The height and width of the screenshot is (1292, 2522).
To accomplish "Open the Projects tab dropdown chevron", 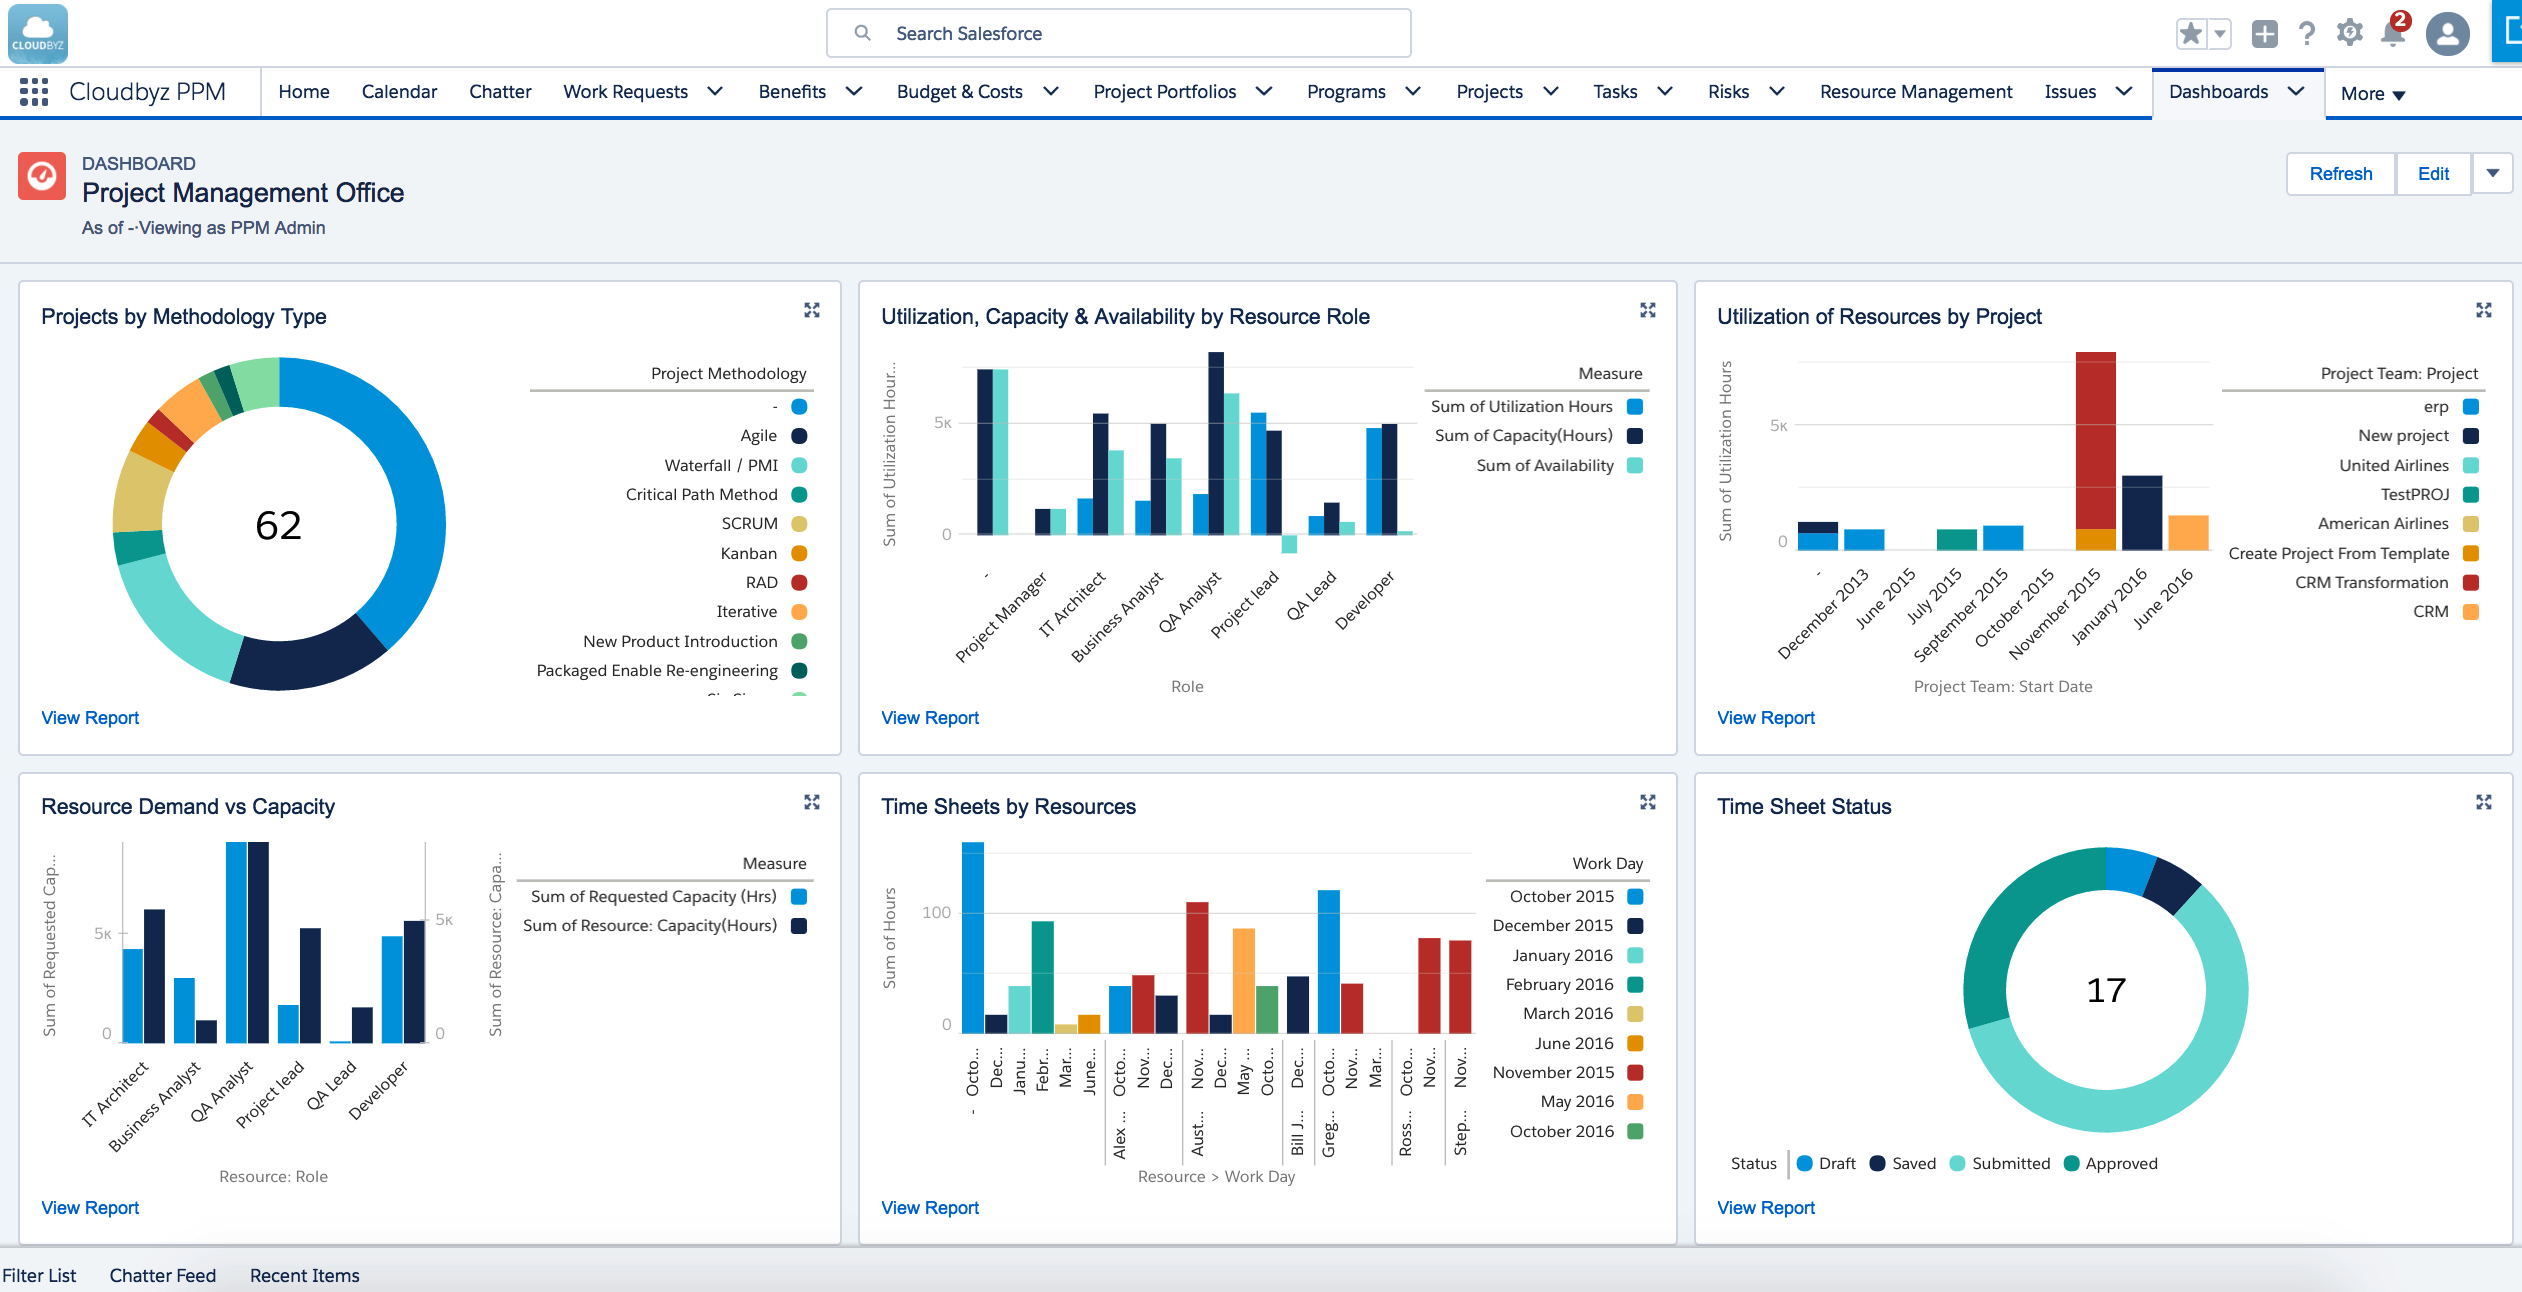I will (1551, 91).
